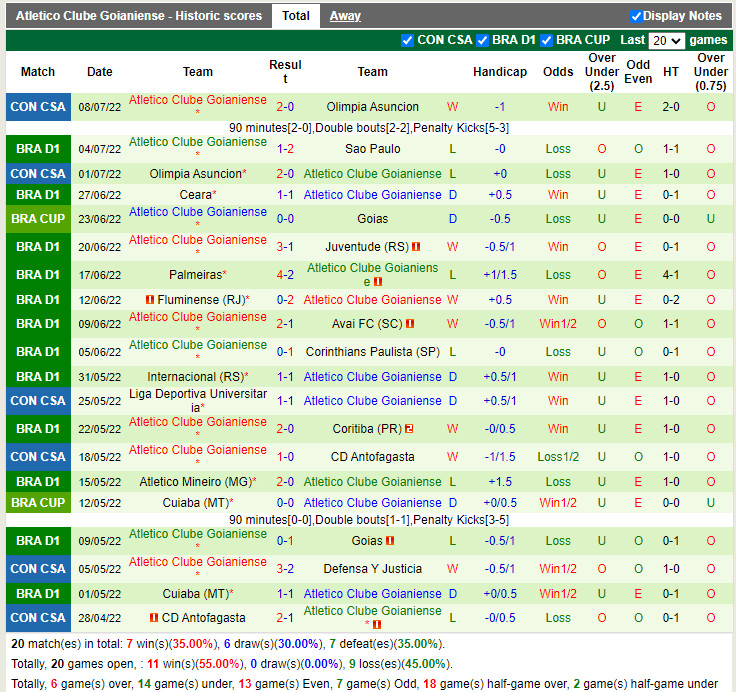
Task: Click Atletico Clube Goianiense home link on 20/06/22
Action: [198, 240]
